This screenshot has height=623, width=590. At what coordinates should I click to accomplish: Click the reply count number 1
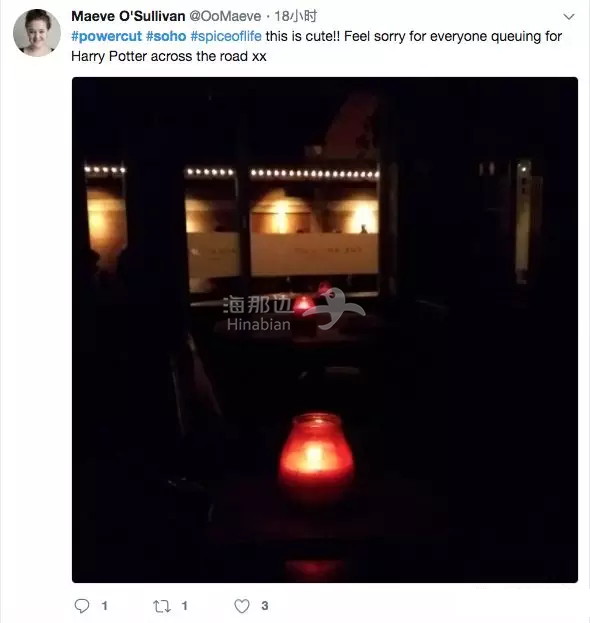pos(104,606)
